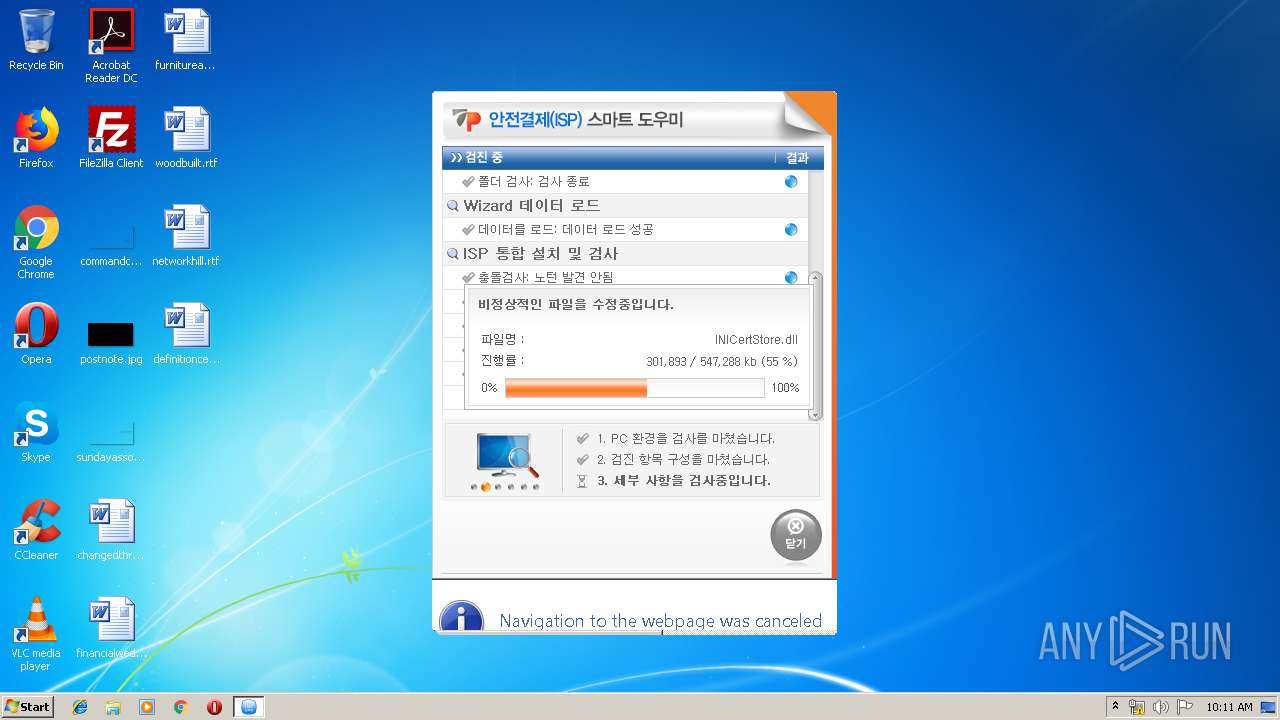Select the 폴더 검사: 검사 종료 row
Viewport: 1280px width, 720px height.
(x=625, y=182)
